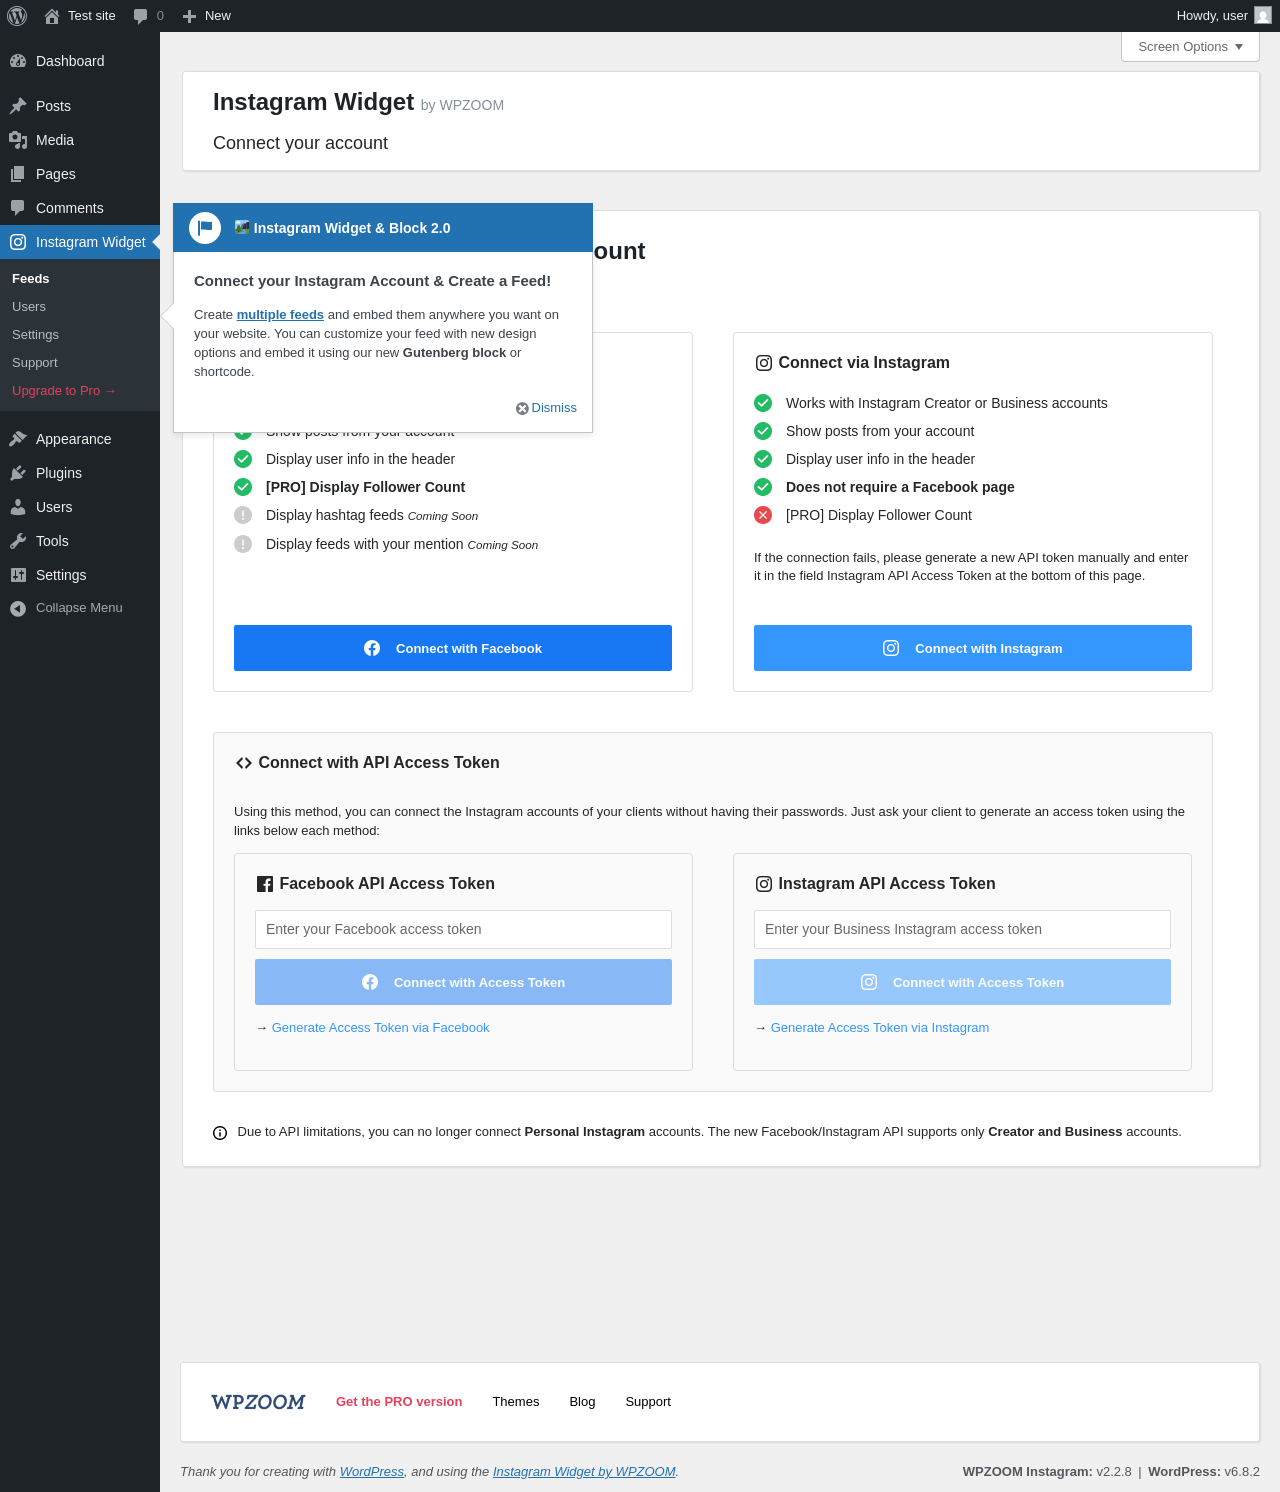Screen dimensions: 1280x1492
Task: Open Comments menu in sidebar
Action: click(80, 208)
